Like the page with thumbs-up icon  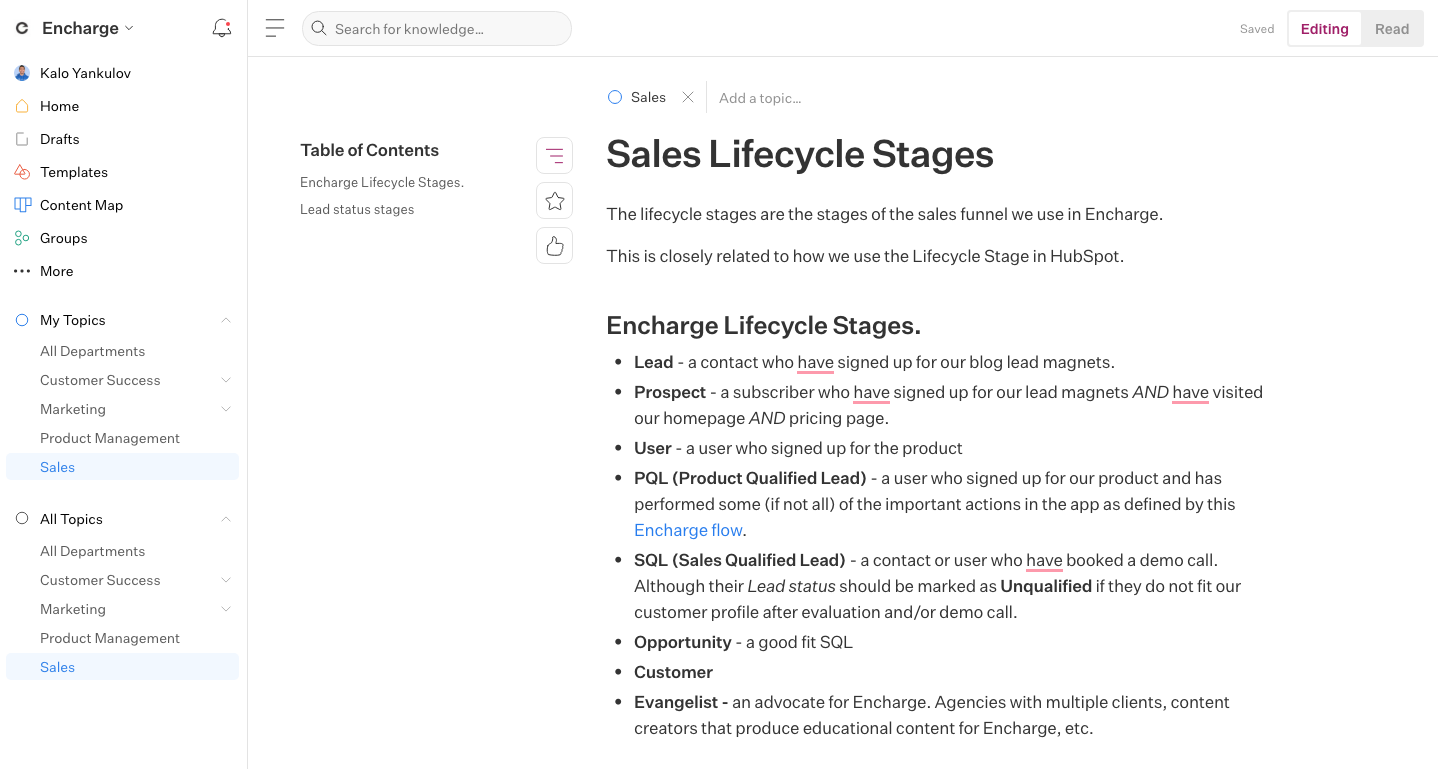[555, 245]
